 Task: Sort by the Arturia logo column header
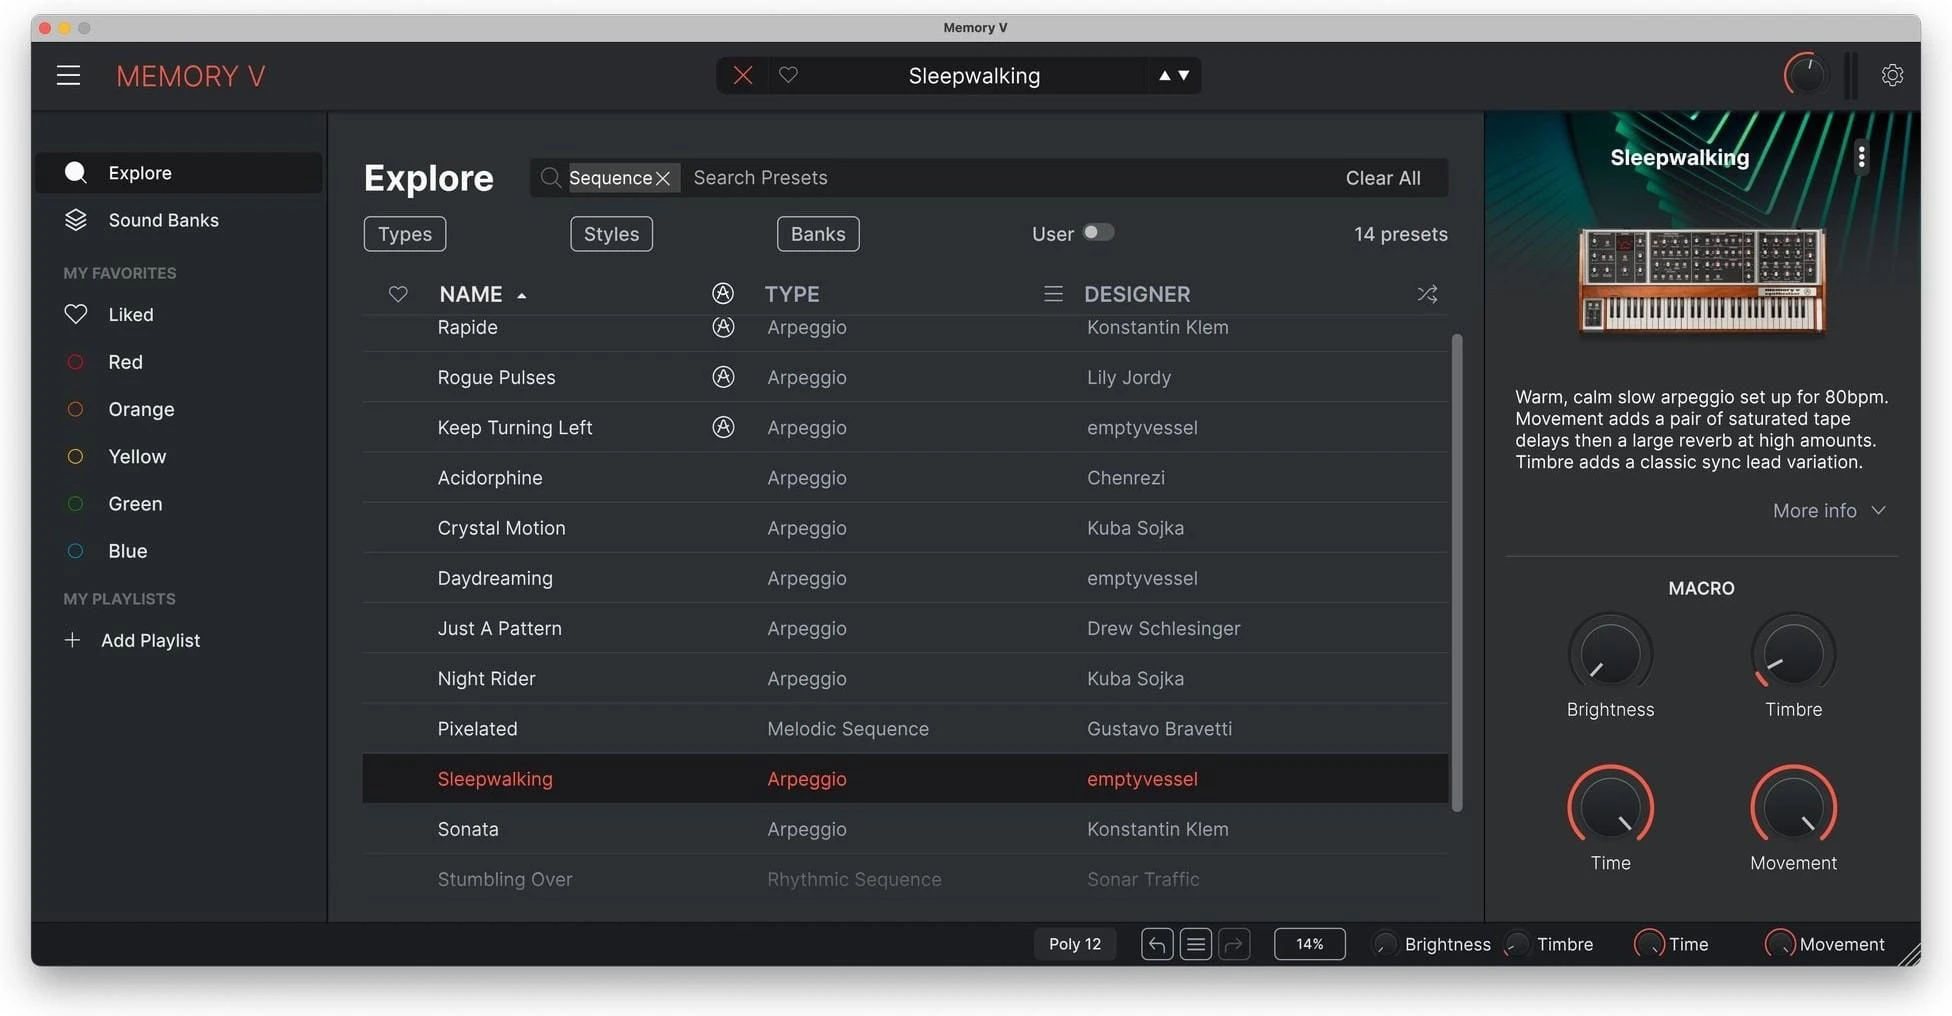pyautogui.click(x=723, y=293)
